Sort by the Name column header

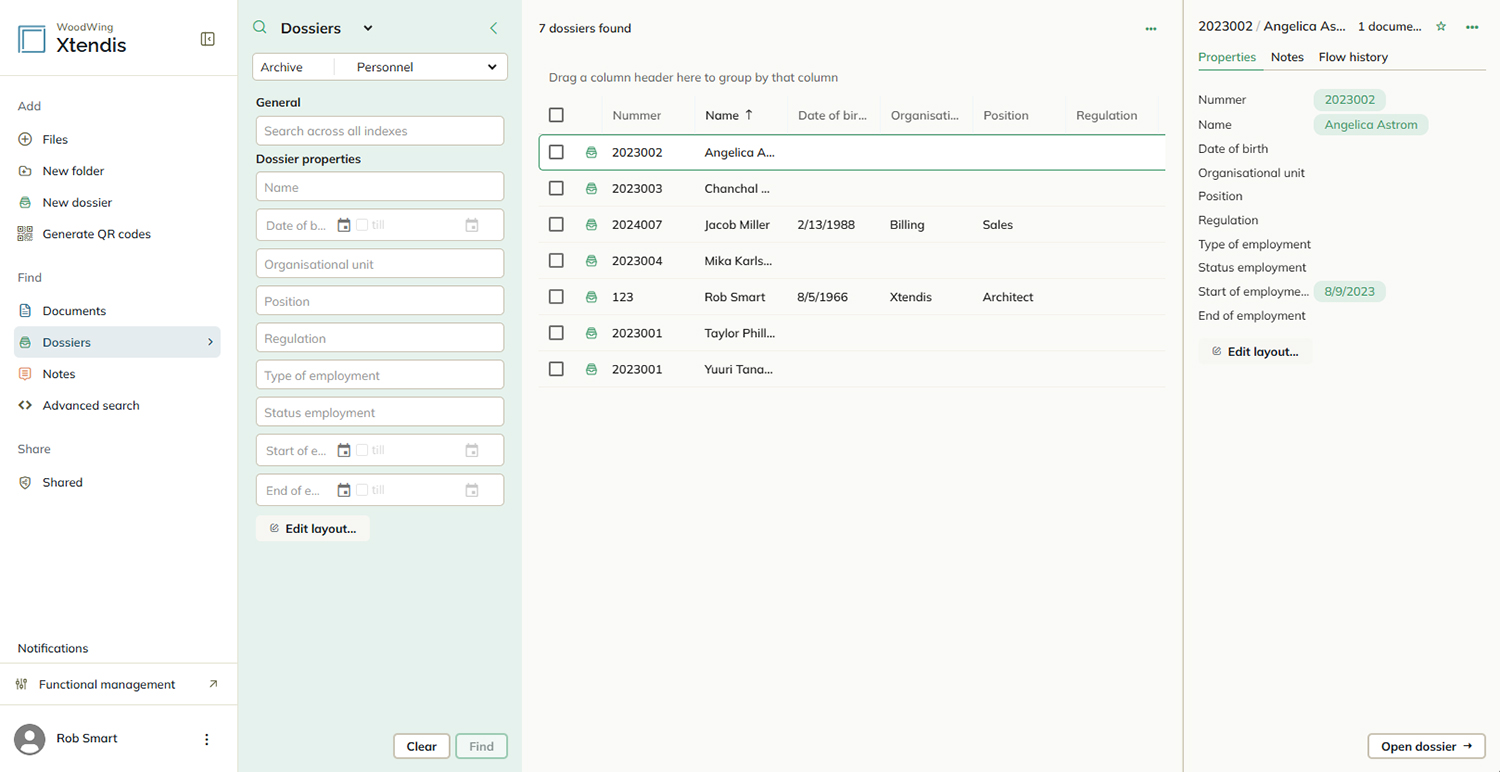point(729,115)
